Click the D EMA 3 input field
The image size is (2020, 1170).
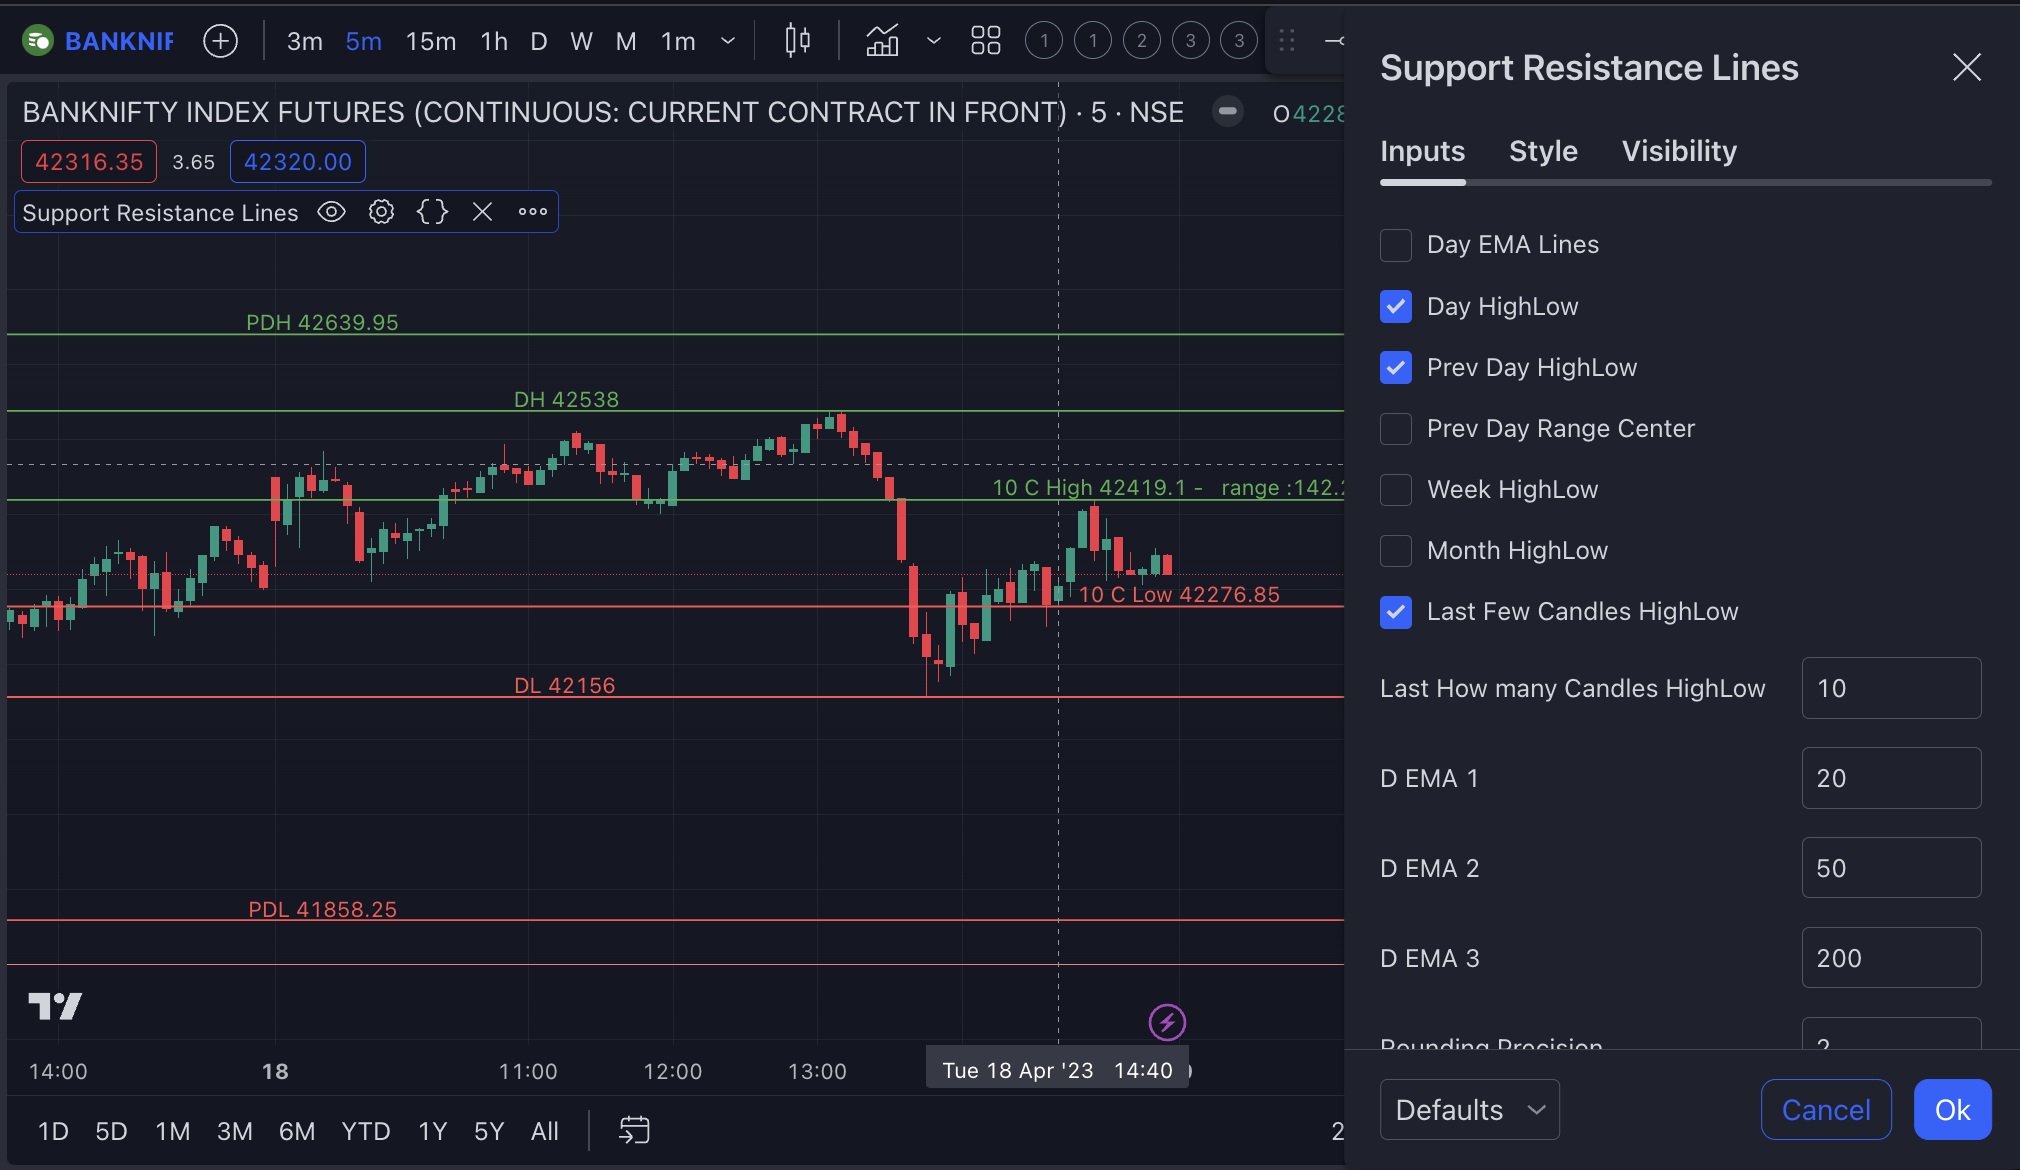(1891, 958)
